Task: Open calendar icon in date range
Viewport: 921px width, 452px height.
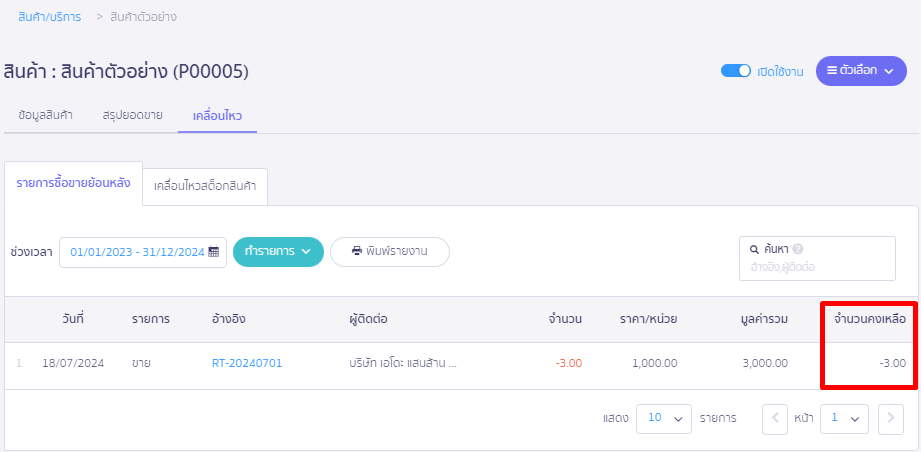Action: [x=214, y=252]
